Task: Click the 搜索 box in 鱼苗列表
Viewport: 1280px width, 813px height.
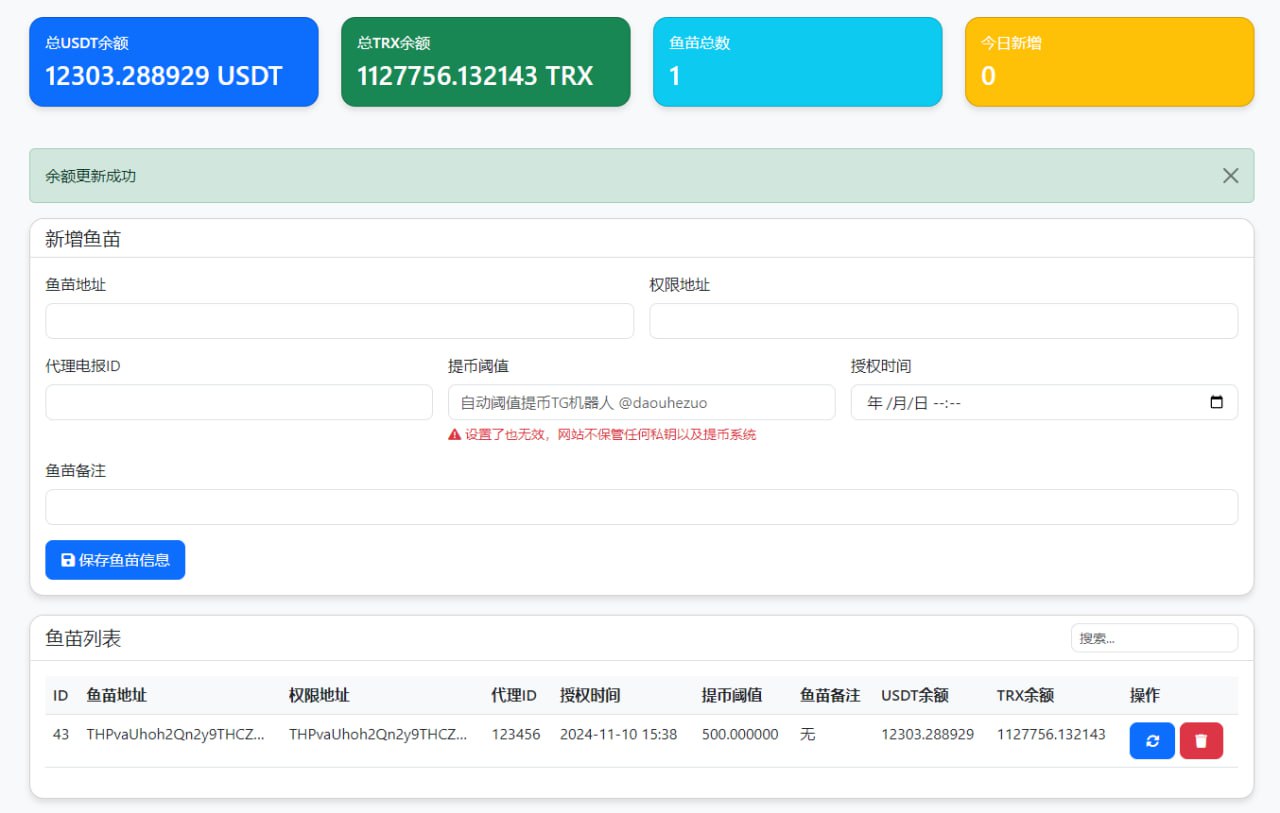Action: click(x=1154, y=638)
